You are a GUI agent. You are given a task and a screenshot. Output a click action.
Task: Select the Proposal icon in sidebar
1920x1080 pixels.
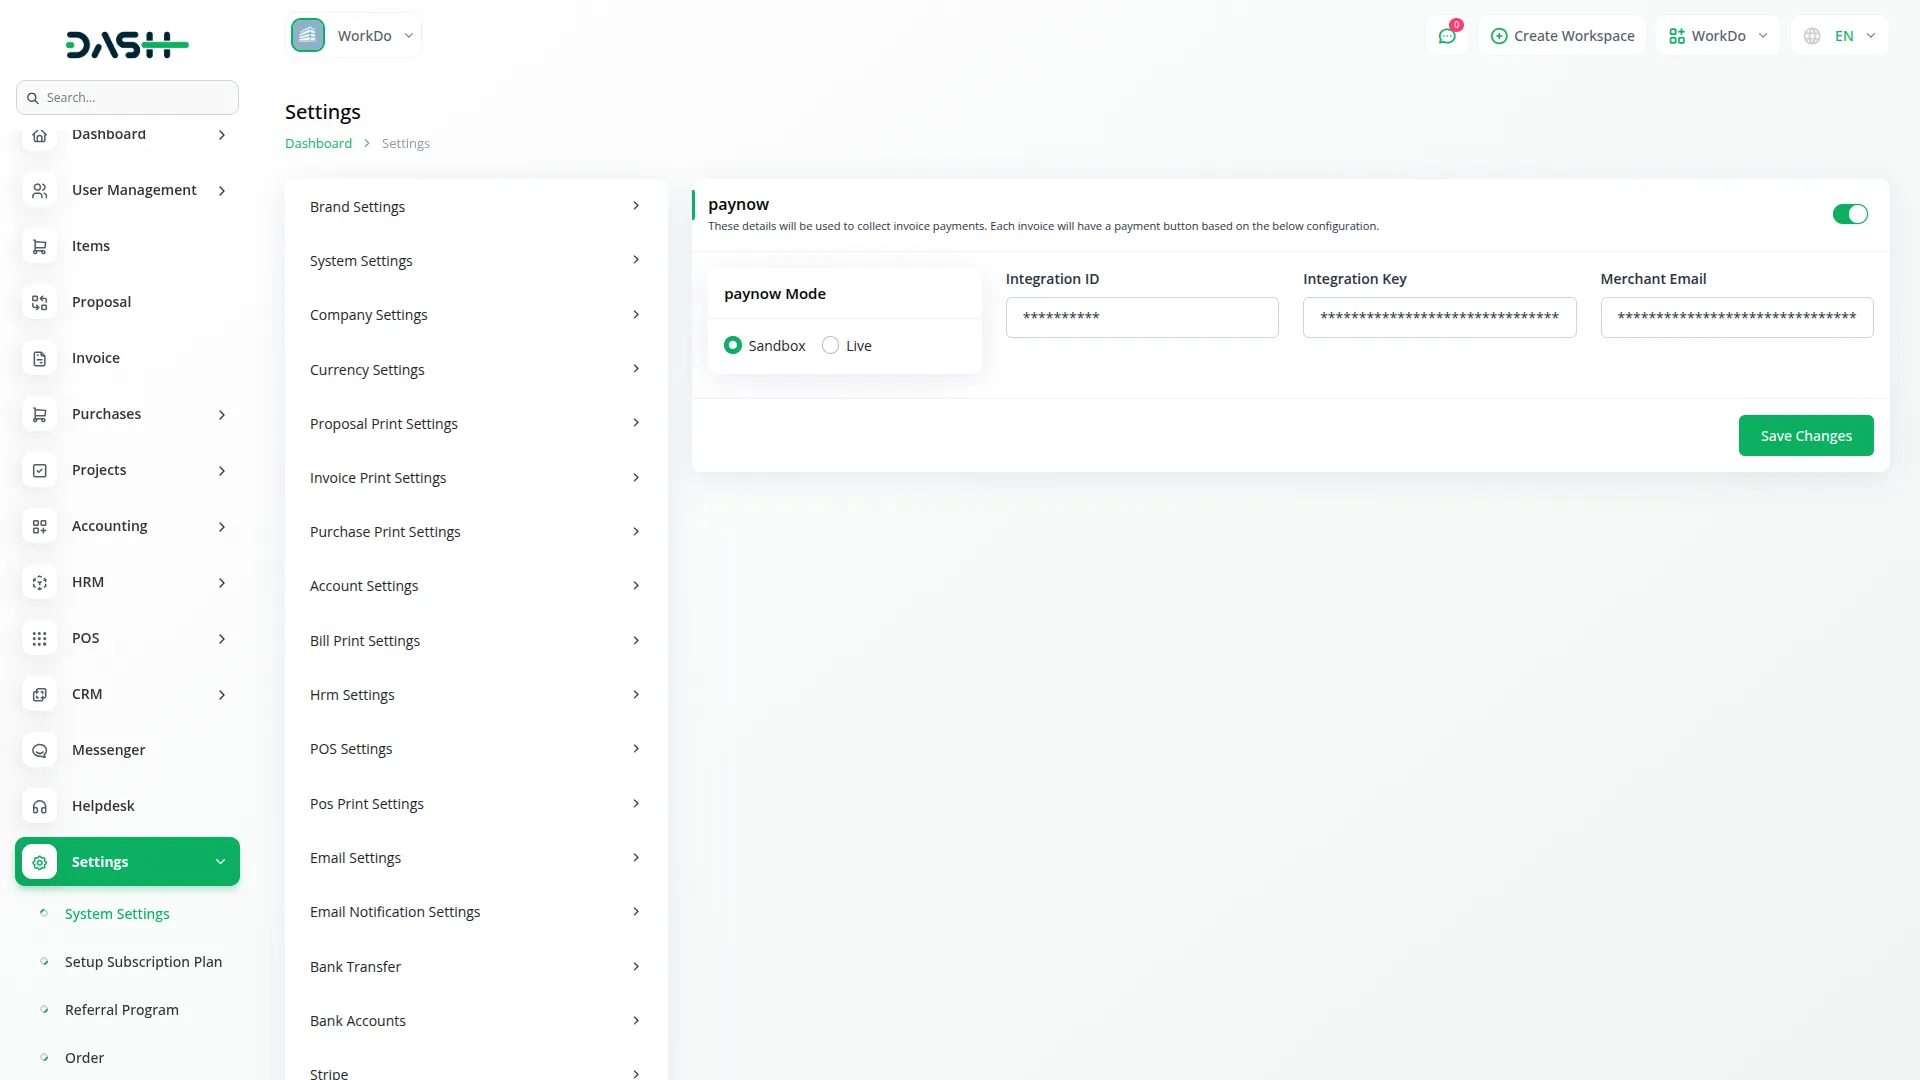(39, 302)
